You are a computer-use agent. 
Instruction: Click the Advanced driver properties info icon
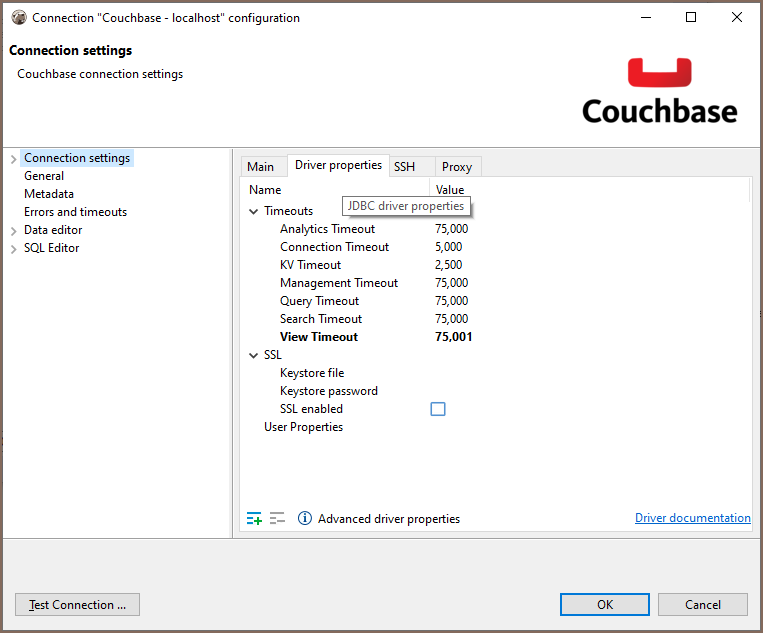point(305,518)
